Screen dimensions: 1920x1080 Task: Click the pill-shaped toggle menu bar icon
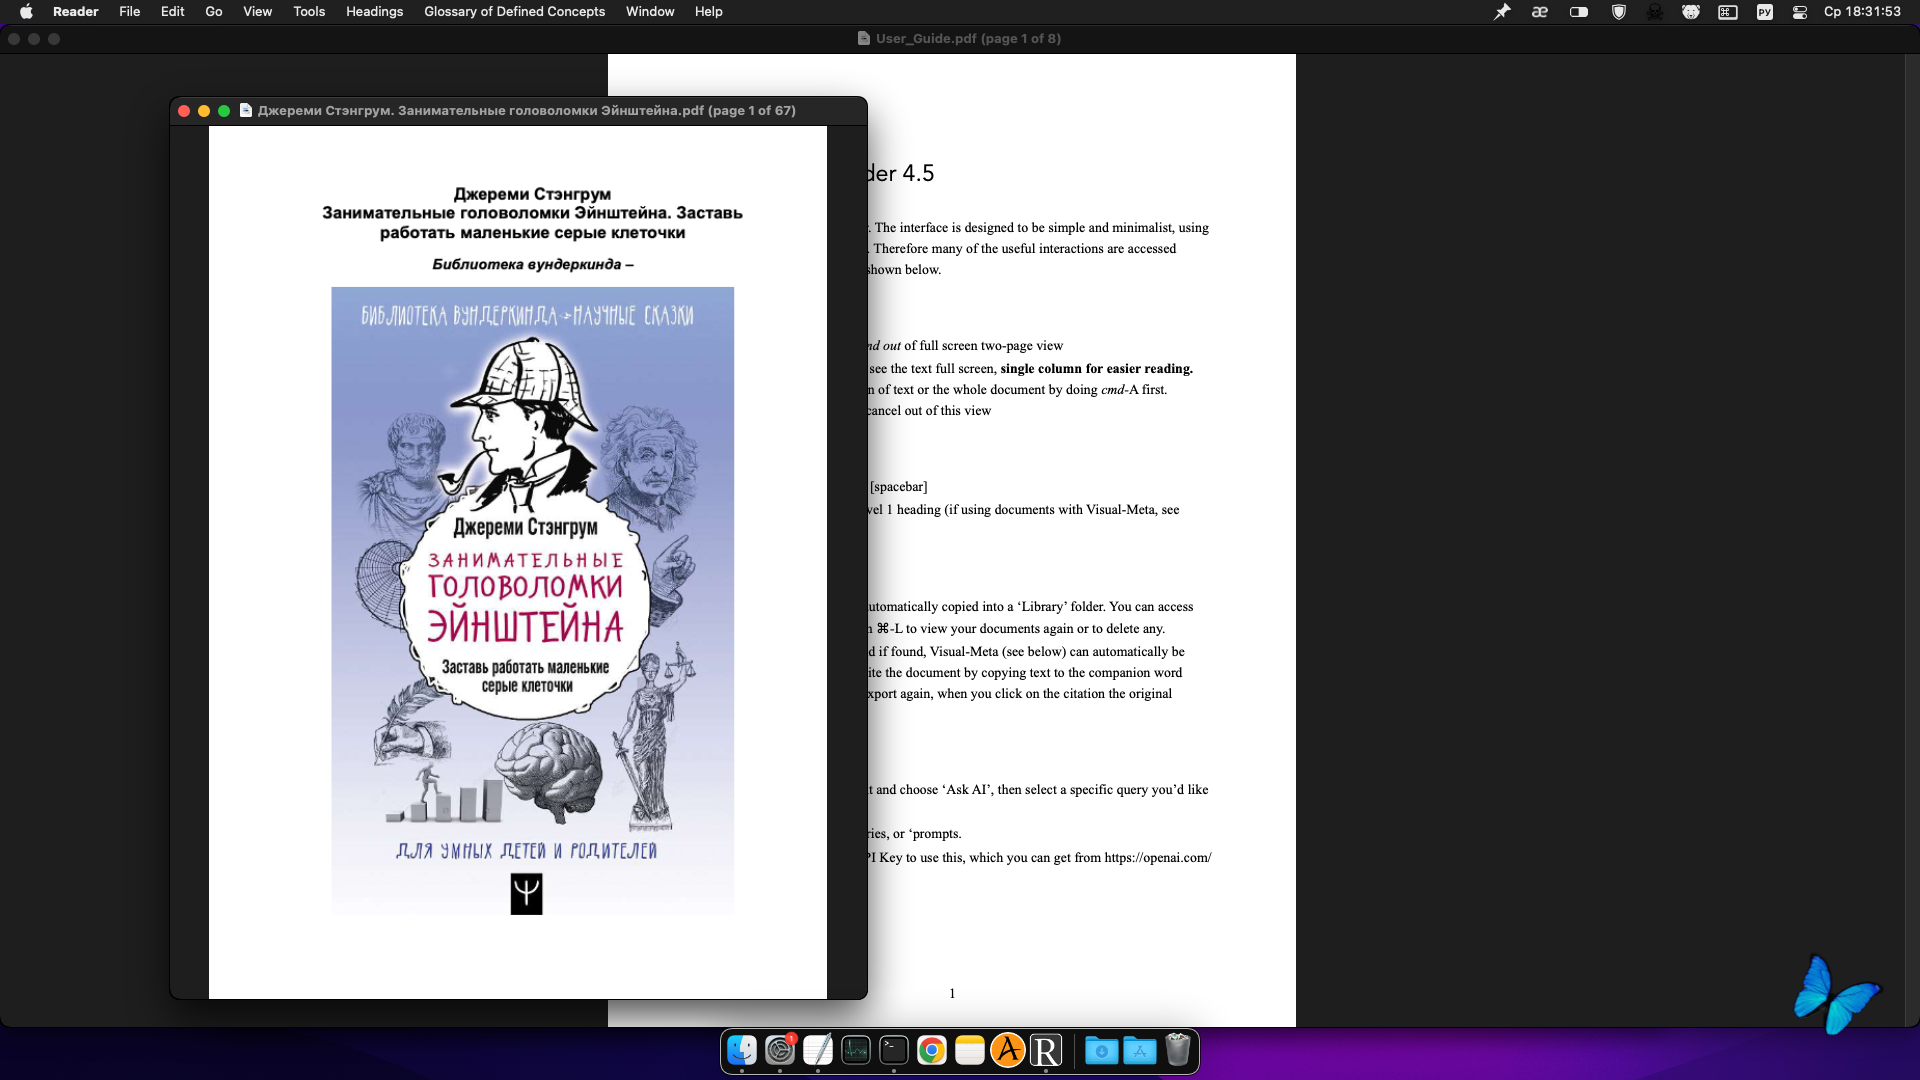[x=1579, y=12]
